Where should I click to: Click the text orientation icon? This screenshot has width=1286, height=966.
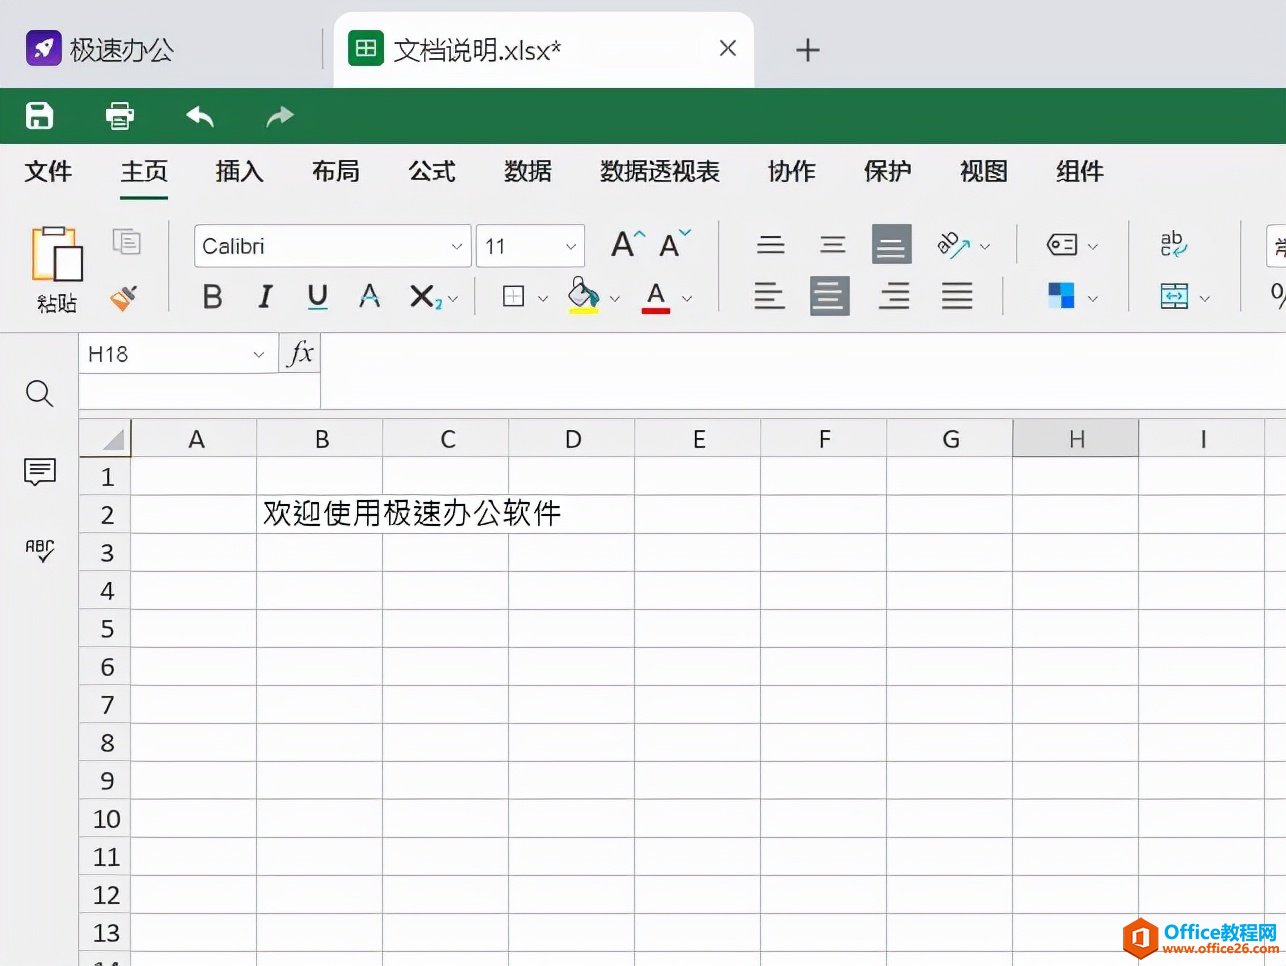(x=954, y=245)
